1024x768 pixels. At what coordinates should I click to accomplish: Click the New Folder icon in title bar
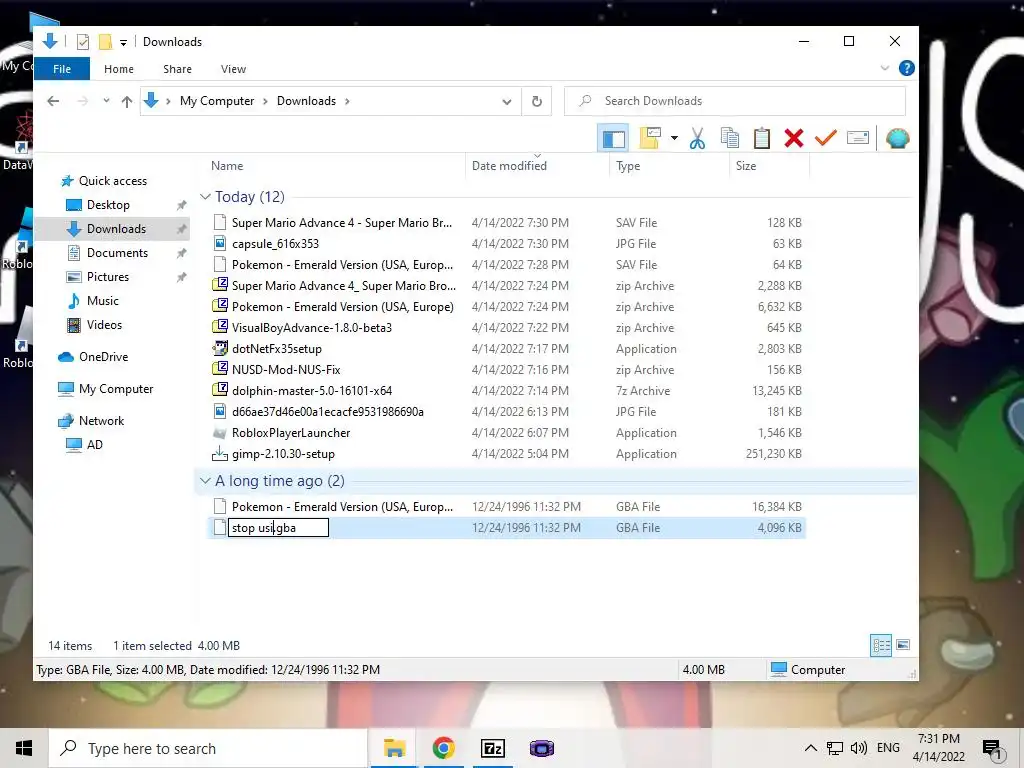(104, 42)
